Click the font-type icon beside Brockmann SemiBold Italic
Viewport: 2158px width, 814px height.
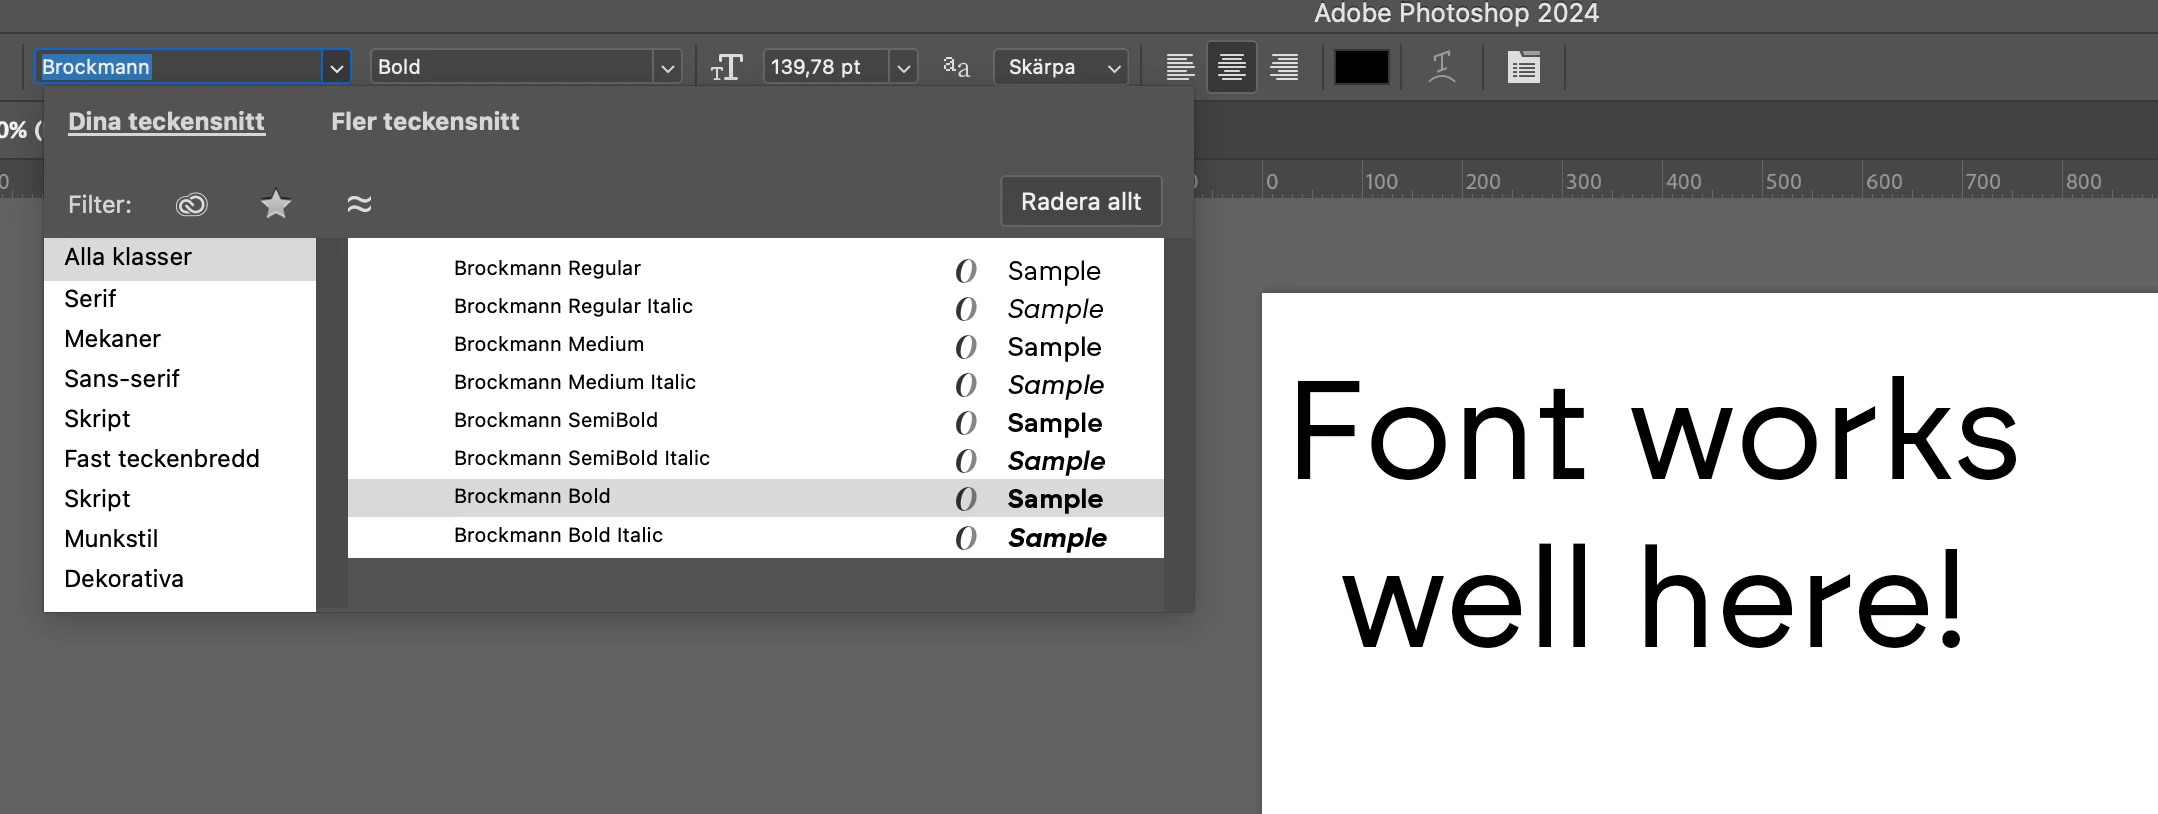pos(965,461)
